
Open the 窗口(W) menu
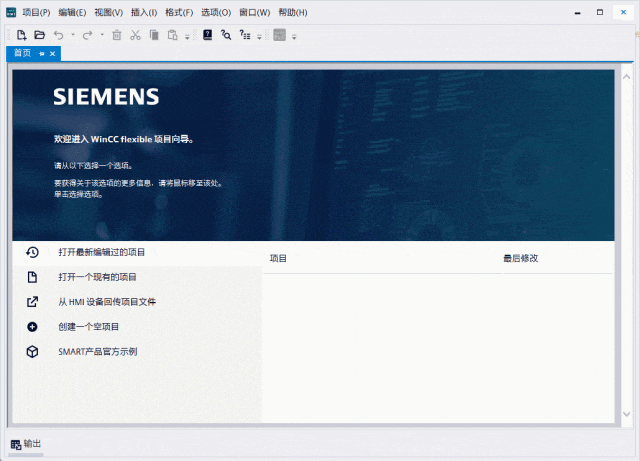pos(254,13)
